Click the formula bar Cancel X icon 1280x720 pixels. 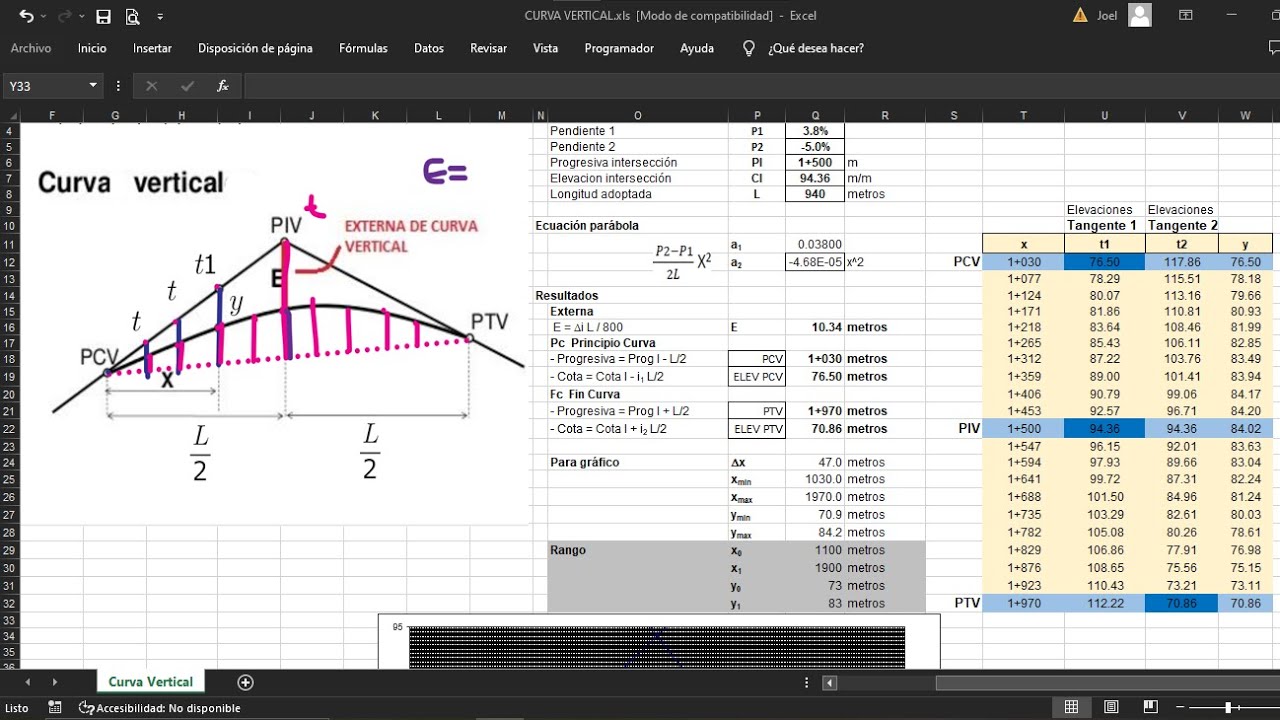[151, 86]
